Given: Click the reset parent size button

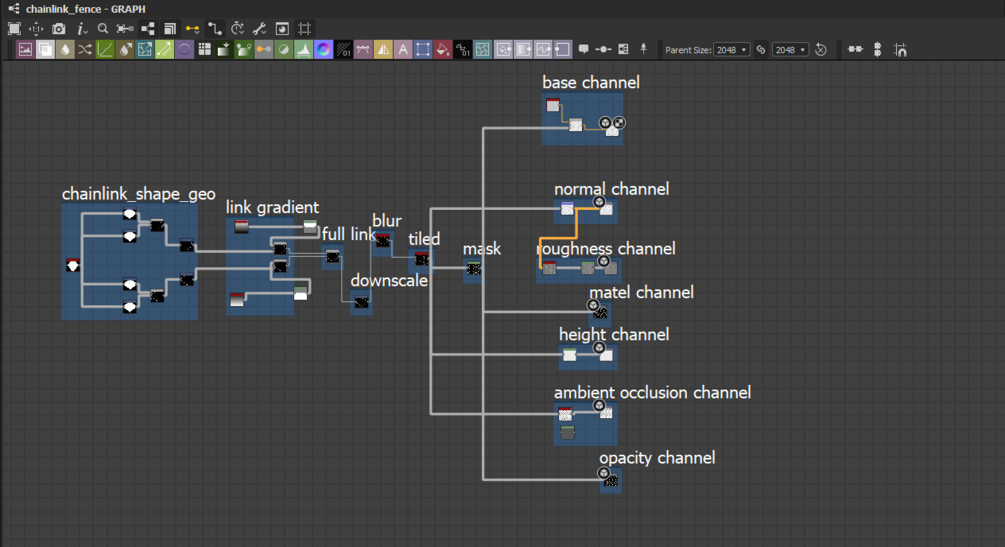Looking at the screenshot, I should coord(820,49).
